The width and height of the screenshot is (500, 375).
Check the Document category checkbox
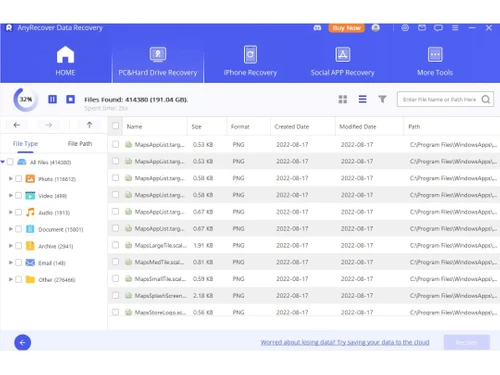(18, 229)
